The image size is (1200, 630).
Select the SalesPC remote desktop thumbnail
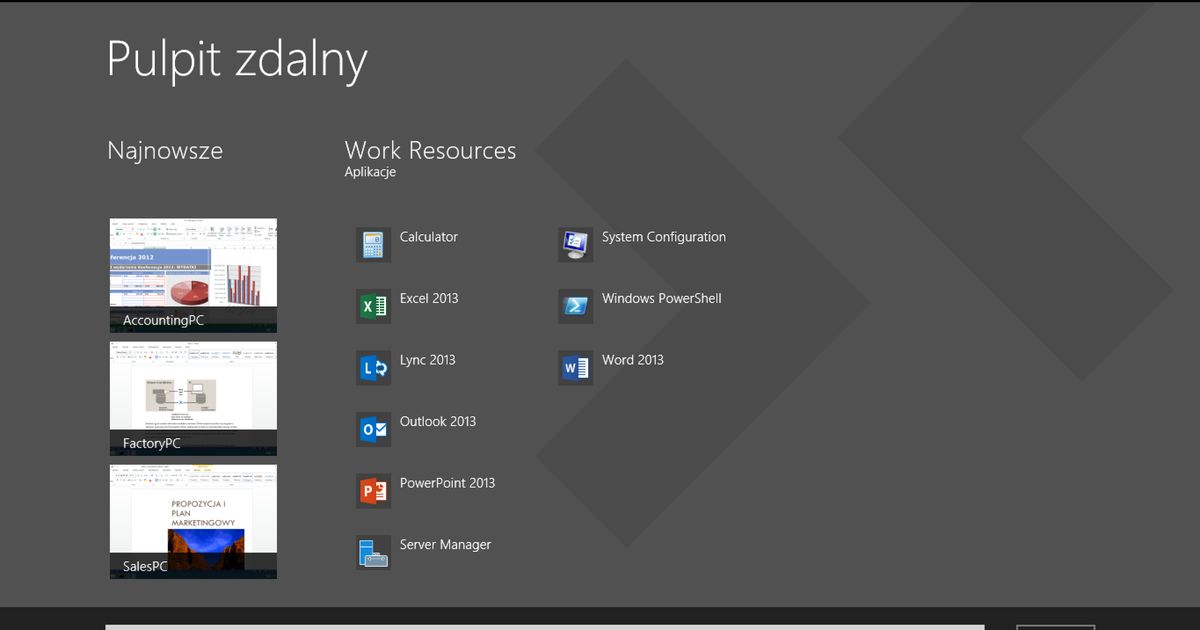click(193, 521)
